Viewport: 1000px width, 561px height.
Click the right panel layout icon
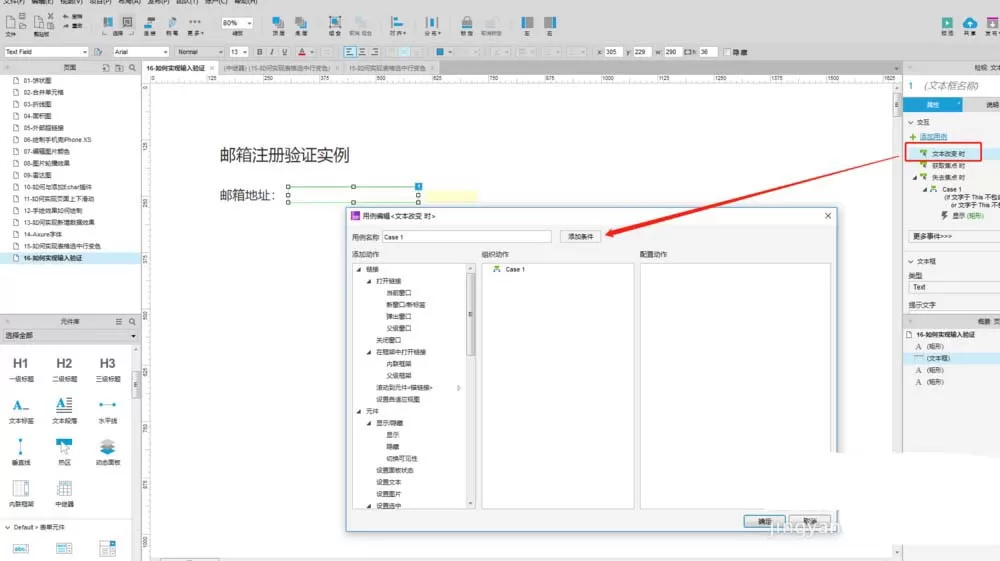point(550,23)
